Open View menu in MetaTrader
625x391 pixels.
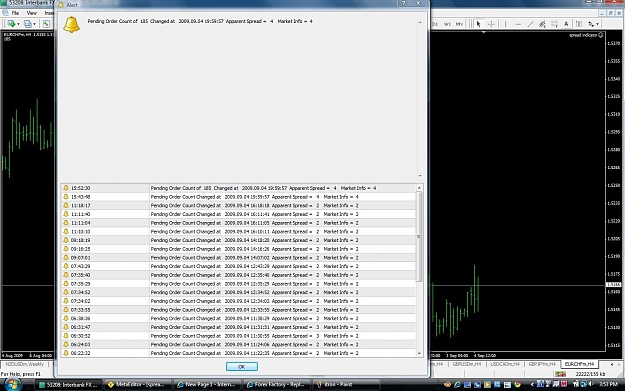coord(31,13)
